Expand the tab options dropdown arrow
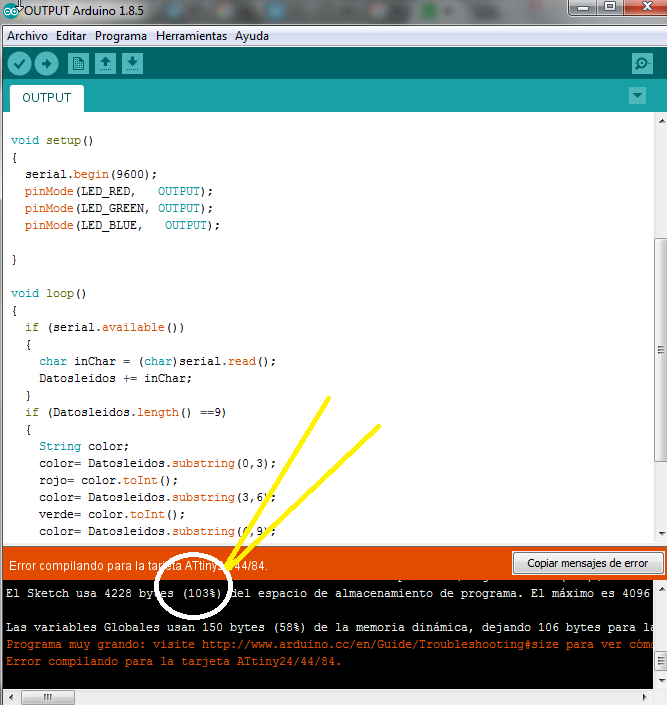The image size is (667, 705). coord(637,95)
